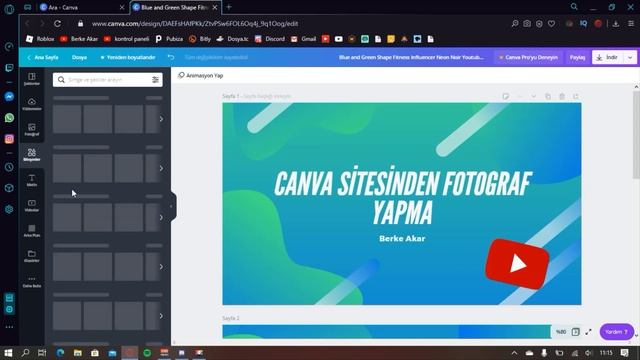The image size is (640, 360).
Task: Click the snapshot camera icon in address bar
Action: point(527,24)
